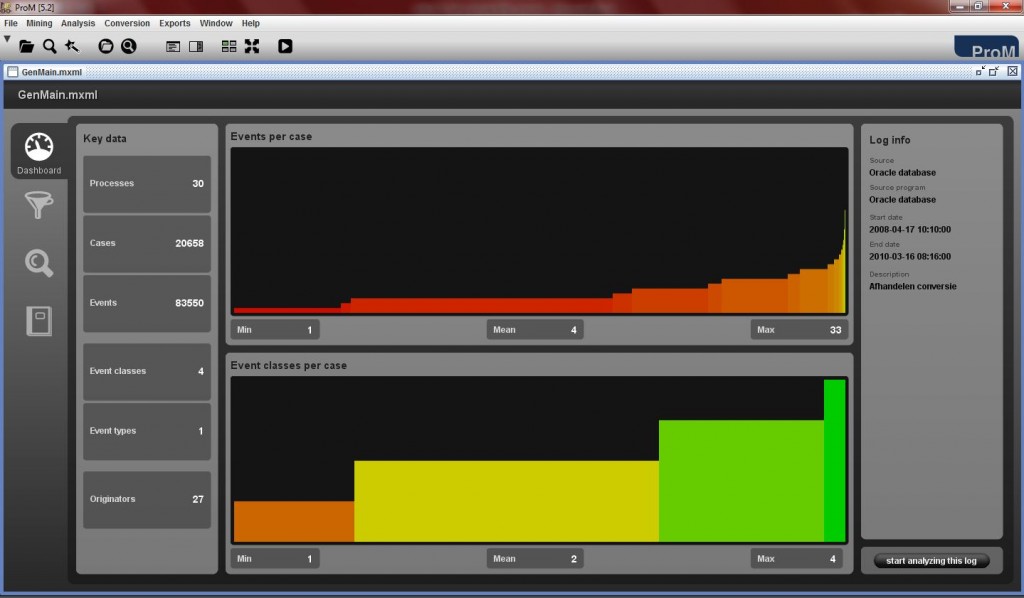
Task: Click the description Afhandelen conversie
Action: pyautogui.click(x=912, y=287)
